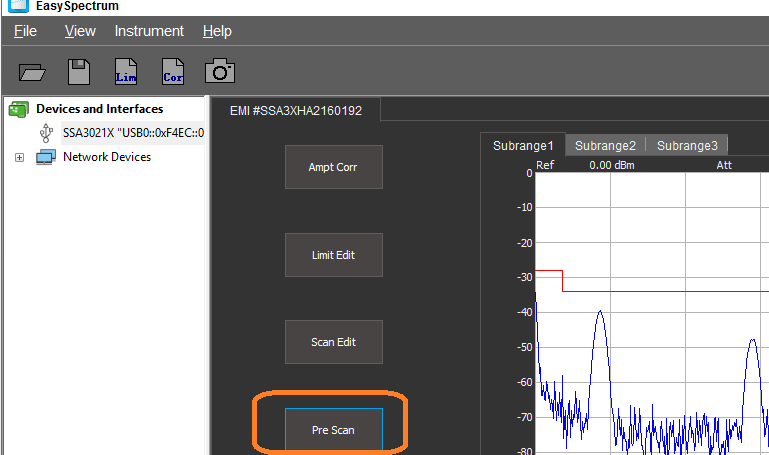Open the Scan Edit button
769x455 pixels.
click(333, 342)
